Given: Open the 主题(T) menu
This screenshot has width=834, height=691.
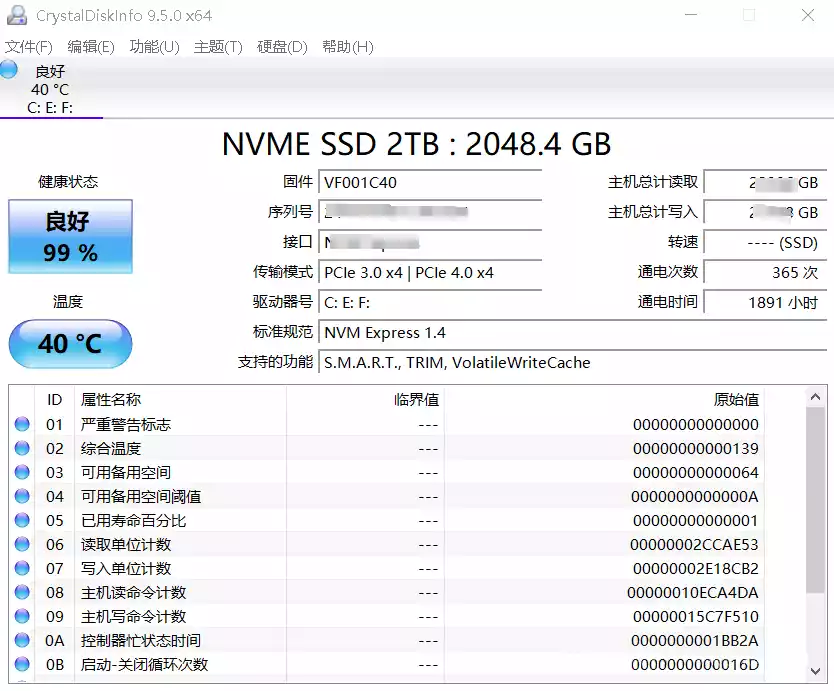Looking at the screenshot, I should [x=218, y=47].
